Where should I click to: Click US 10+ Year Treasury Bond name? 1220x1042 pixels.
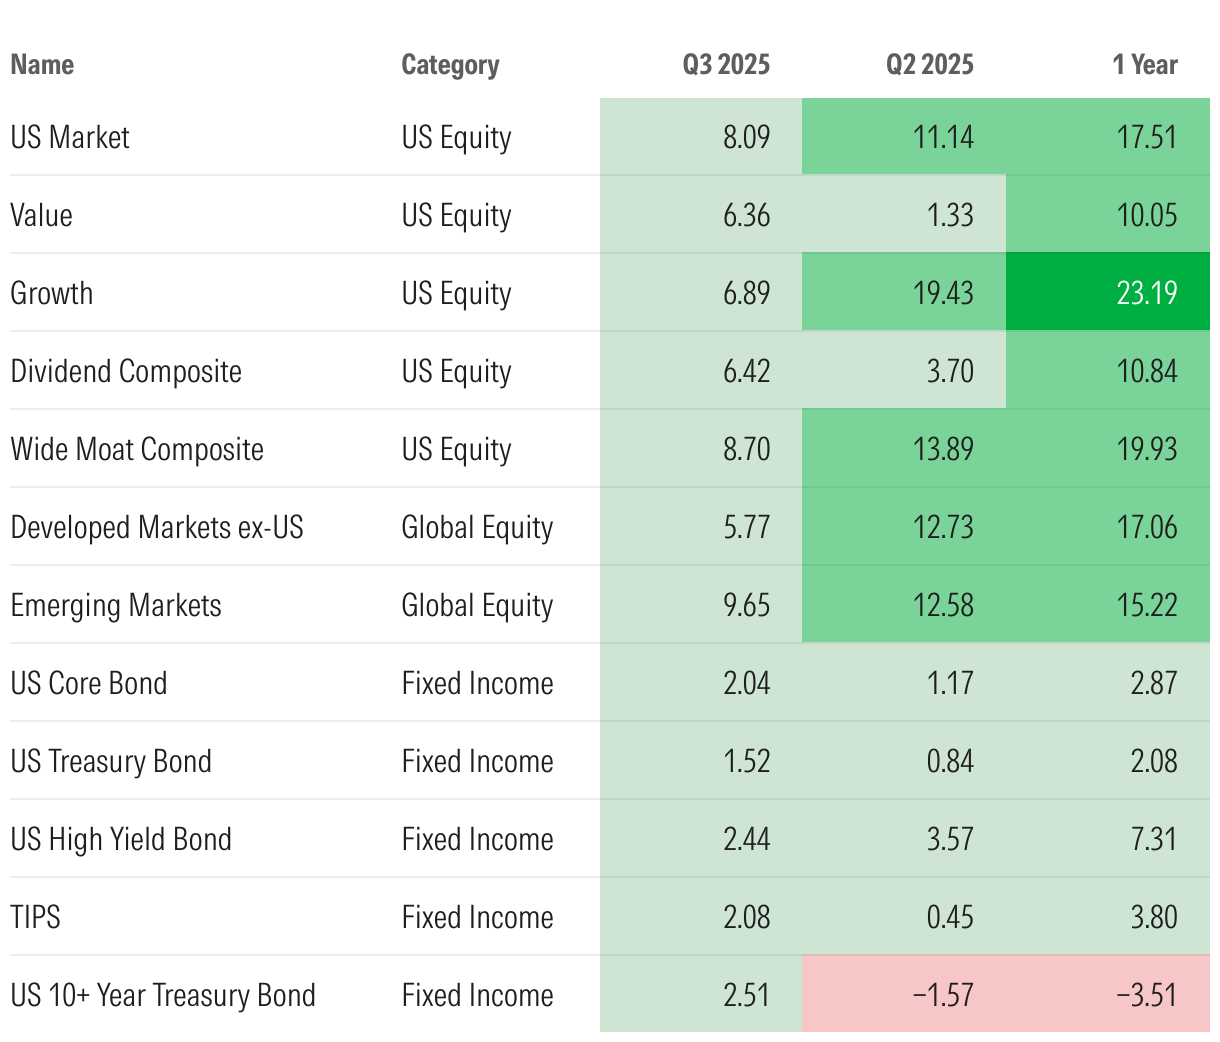click(163, 995)
